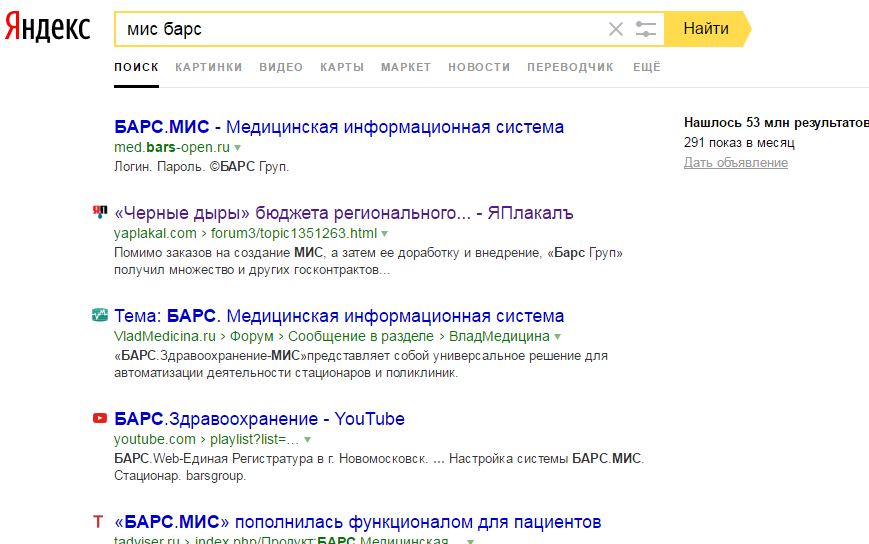Click the VladMedicina favicon
The image size is (869, 544).
tap(100, 315)
